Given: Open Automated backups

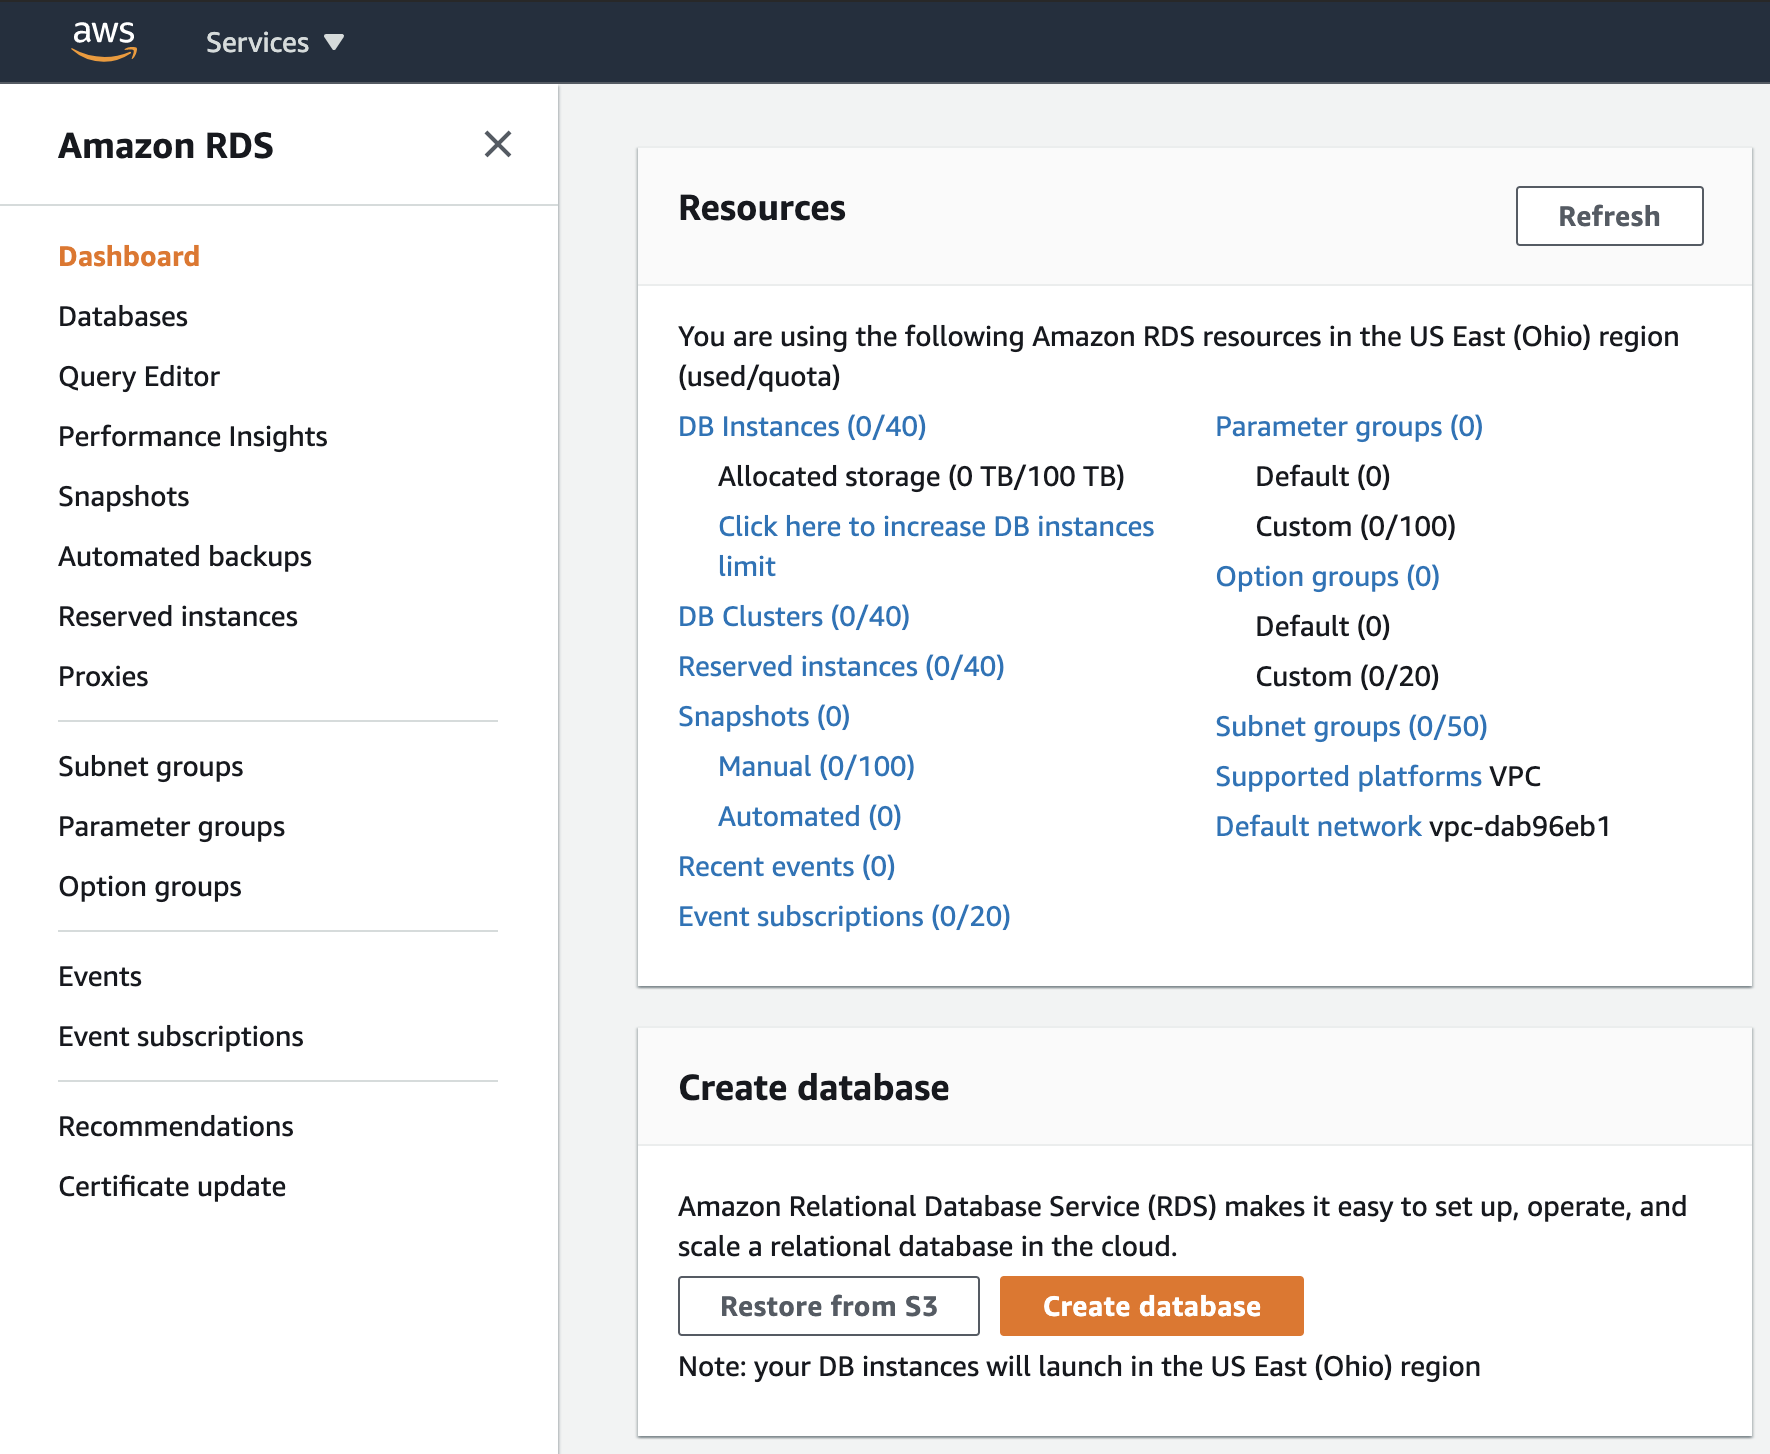Looking at the screenshot, I should tap(184, 556).
